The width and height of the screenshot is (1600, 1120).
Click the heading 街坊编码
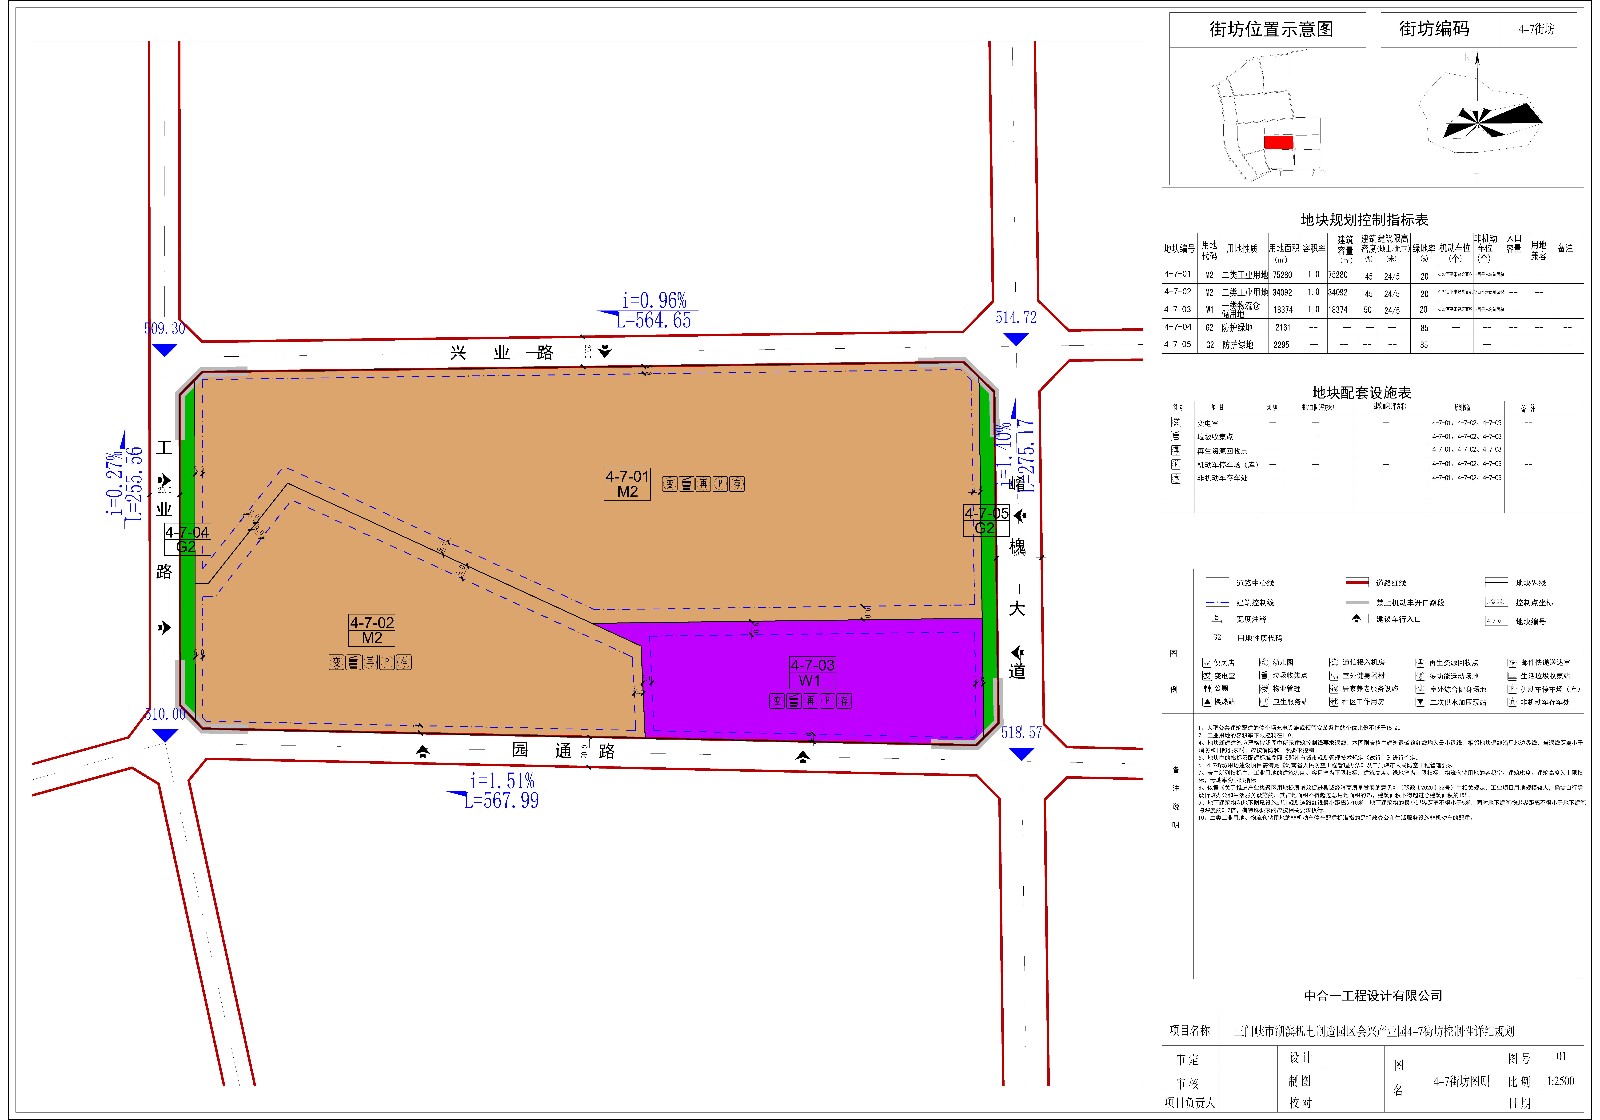click(1434, 29)
